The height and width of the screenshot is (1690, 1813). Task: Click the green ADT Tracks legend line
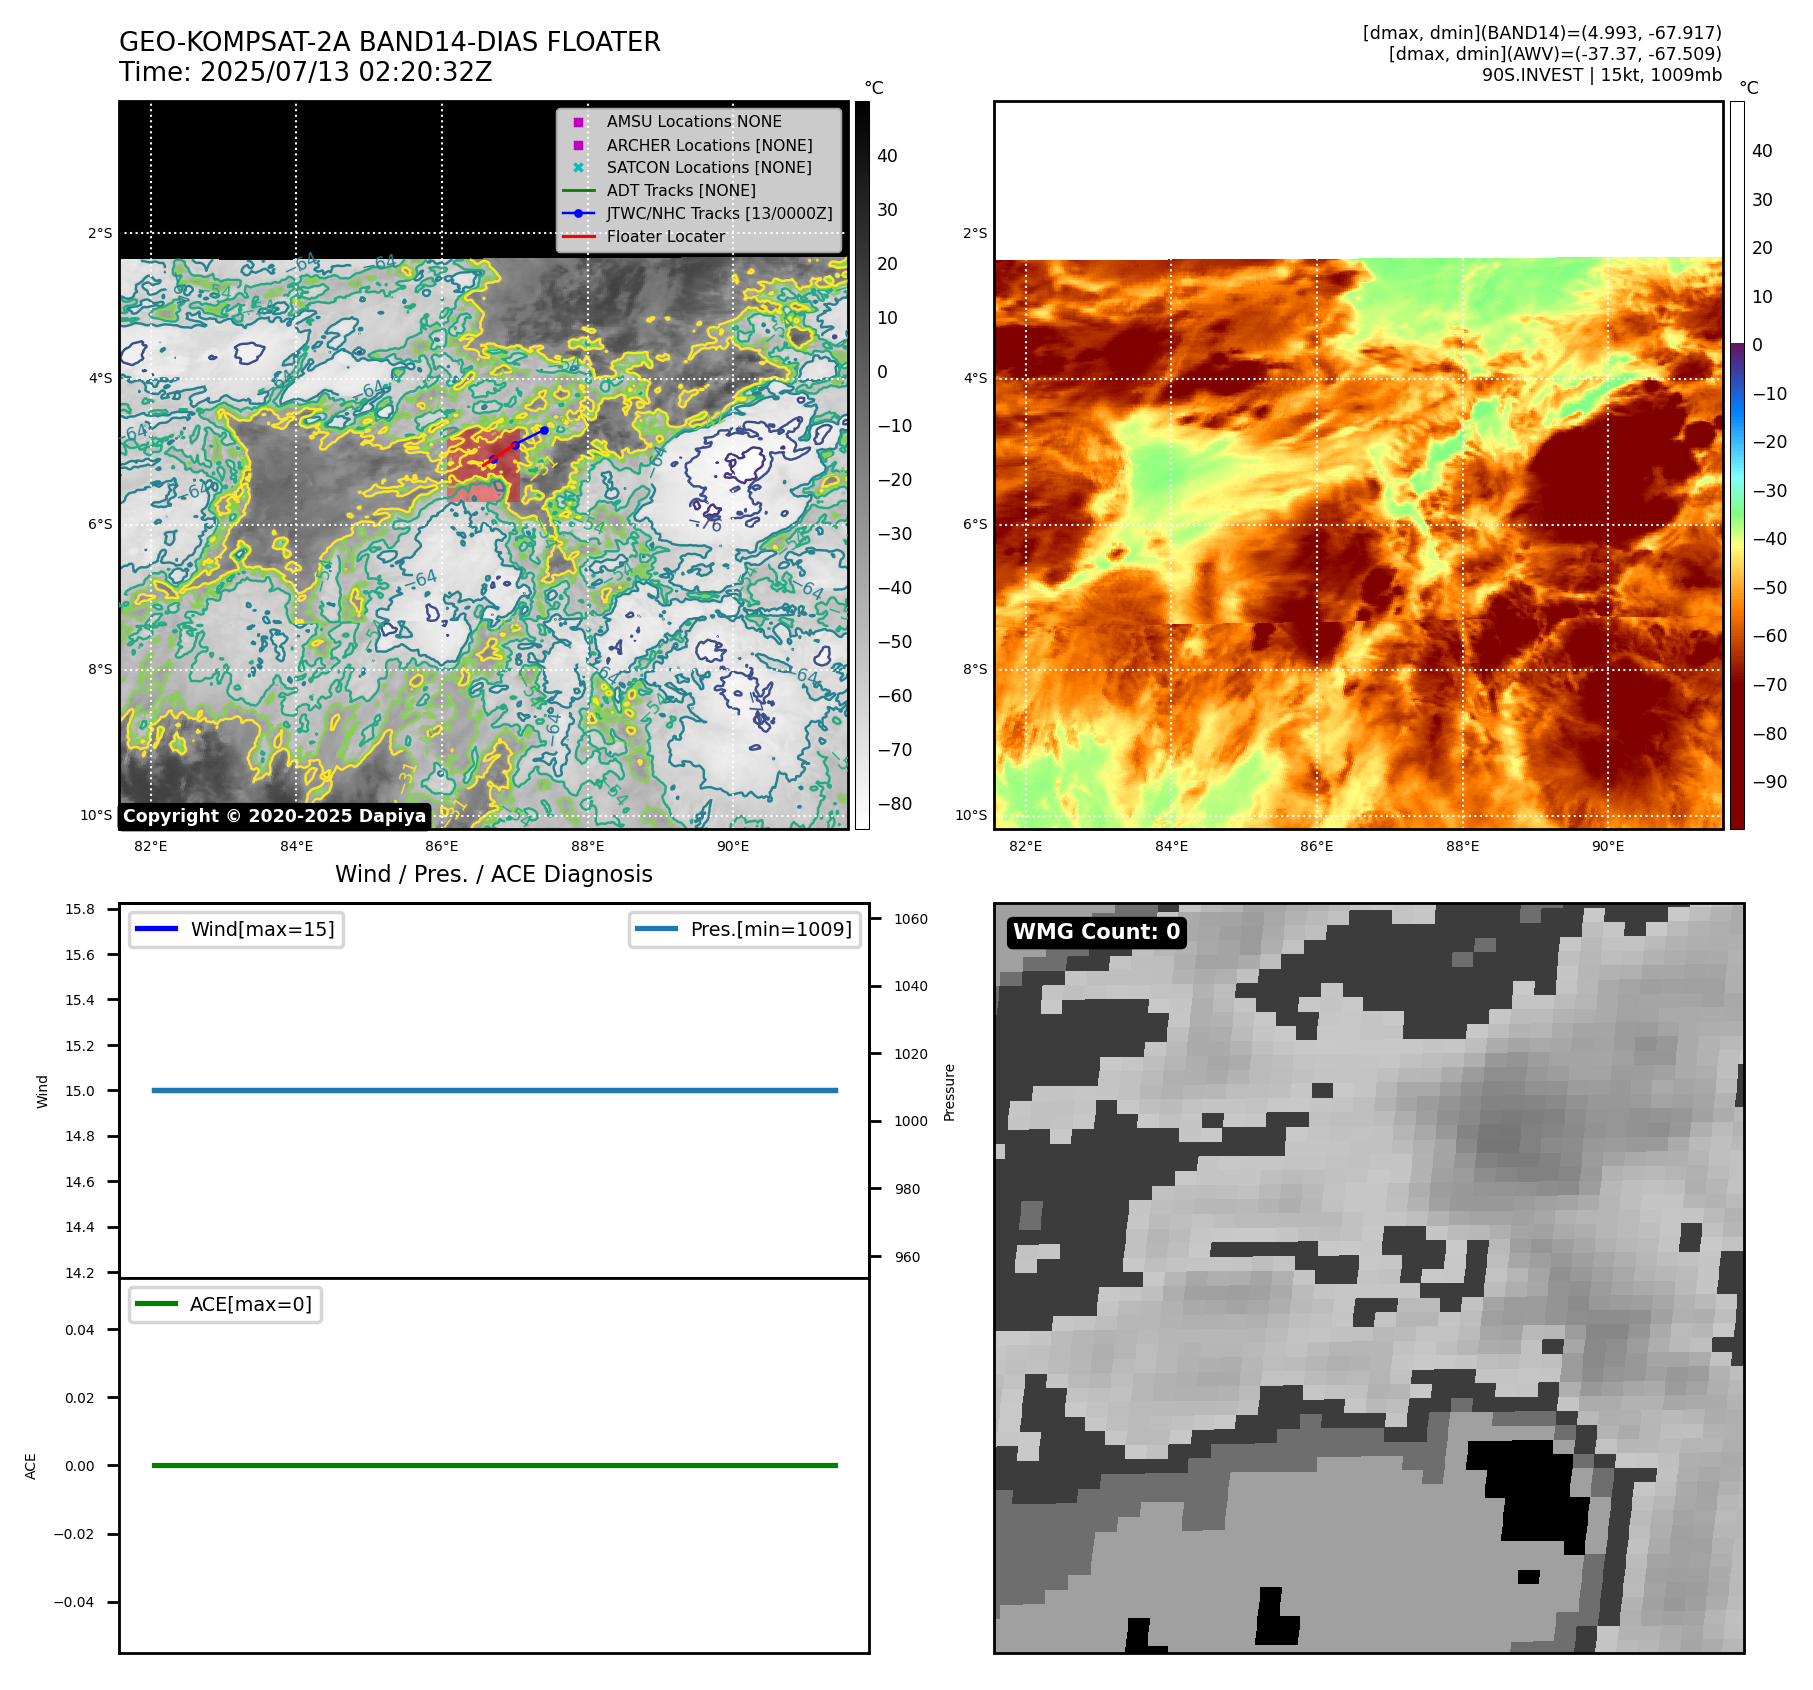click(x=578, y=191)
